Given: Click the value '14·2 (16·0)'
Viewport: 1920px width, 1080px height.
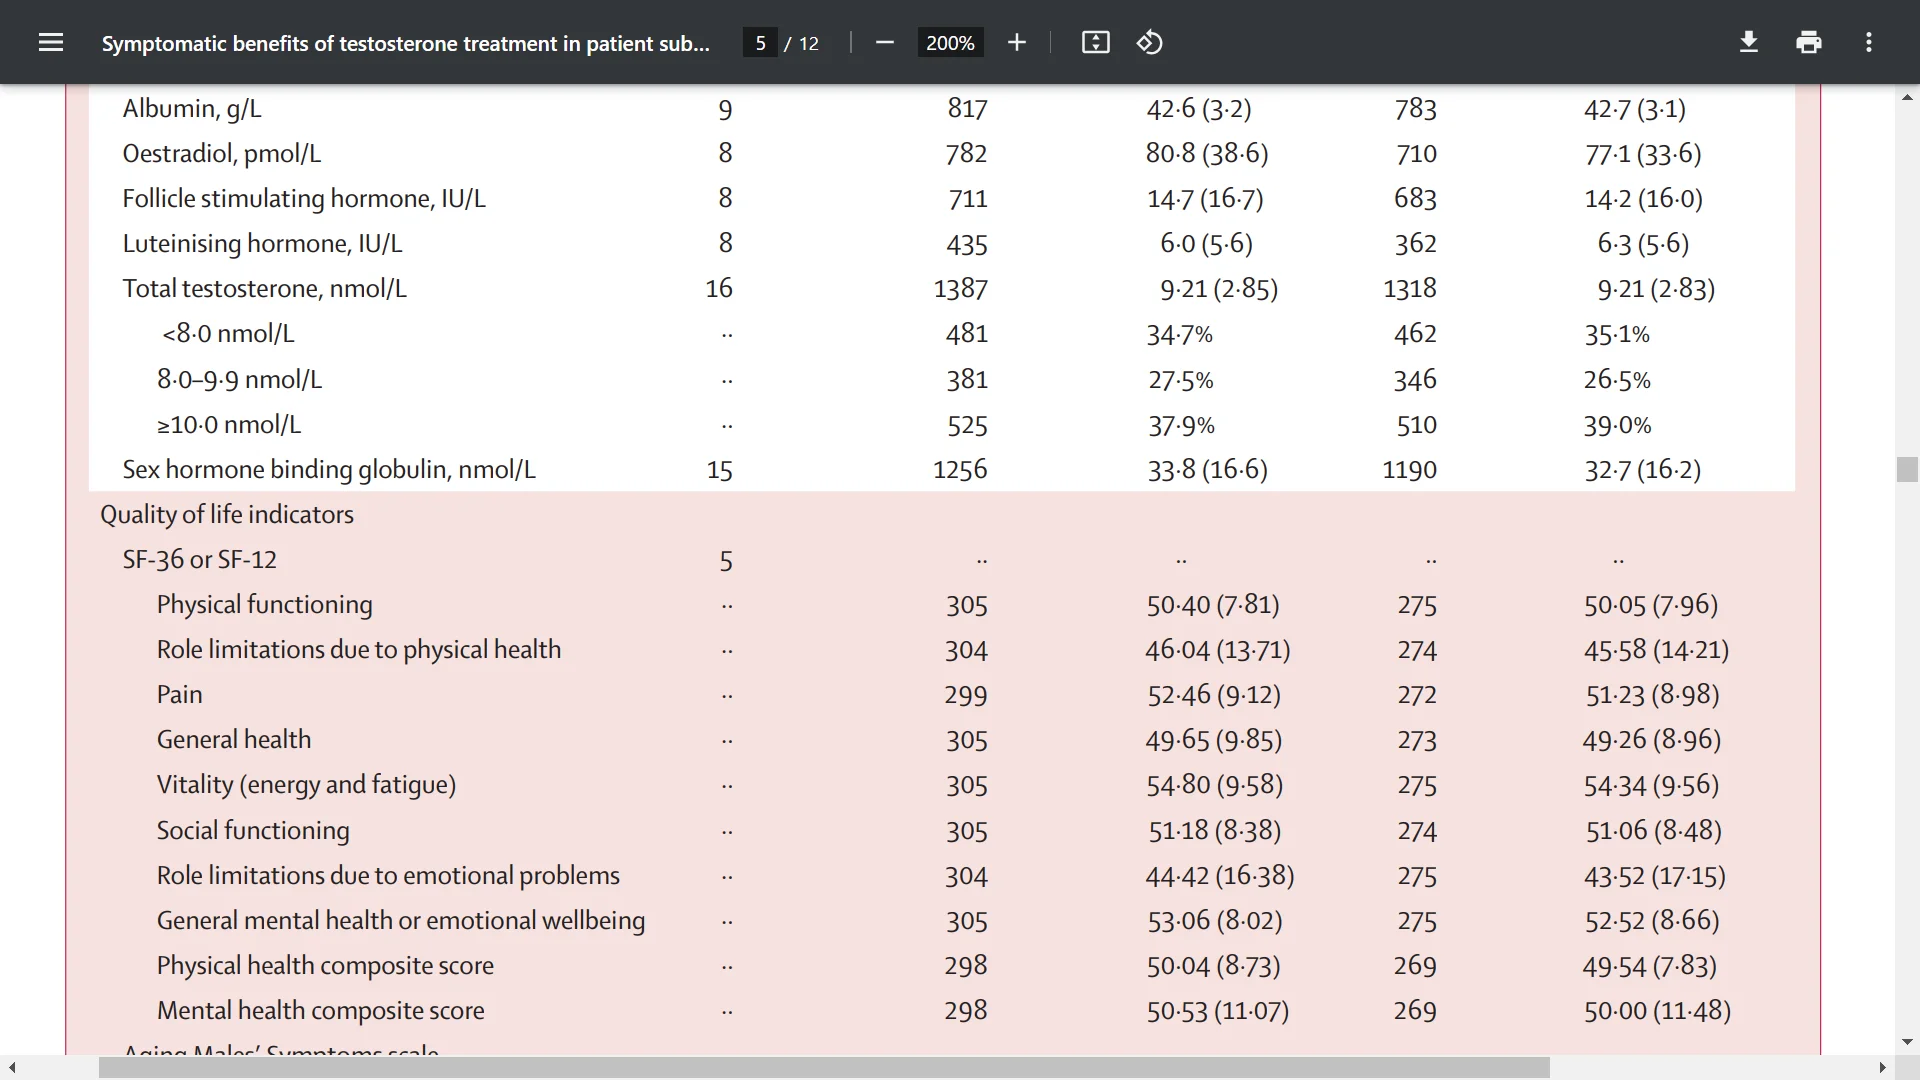Looking at the screenshot, I should click(1644, 199).
